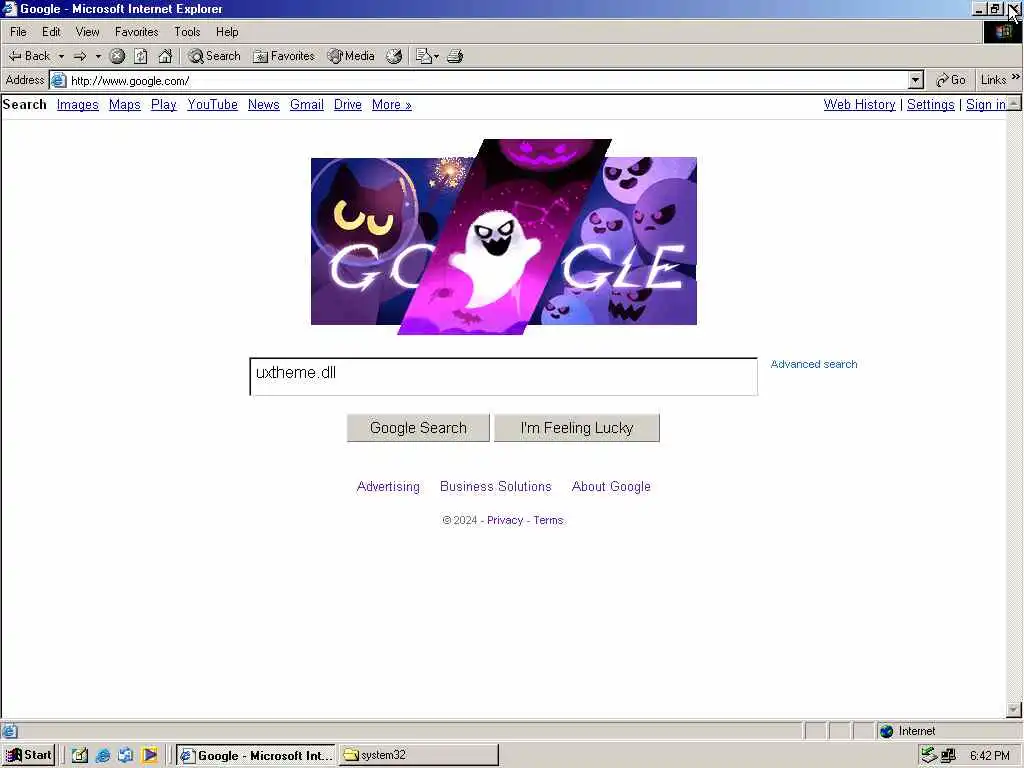Expand the Links toolbar chevron
The height and width of the screenshot is (768, 1024).
pyautogui.click(x=1016, y=77)
